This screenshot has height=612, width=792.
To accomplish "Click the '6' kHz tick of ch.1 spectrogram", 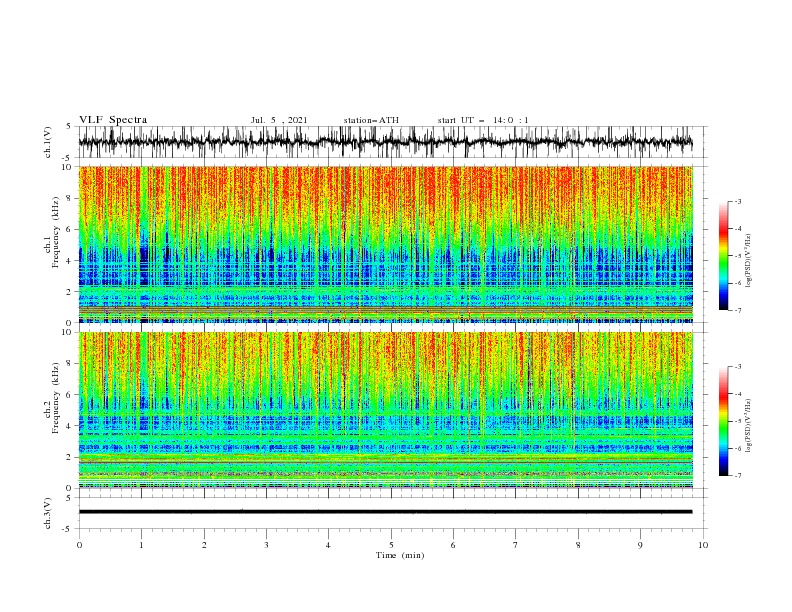I will coord(70,230).
